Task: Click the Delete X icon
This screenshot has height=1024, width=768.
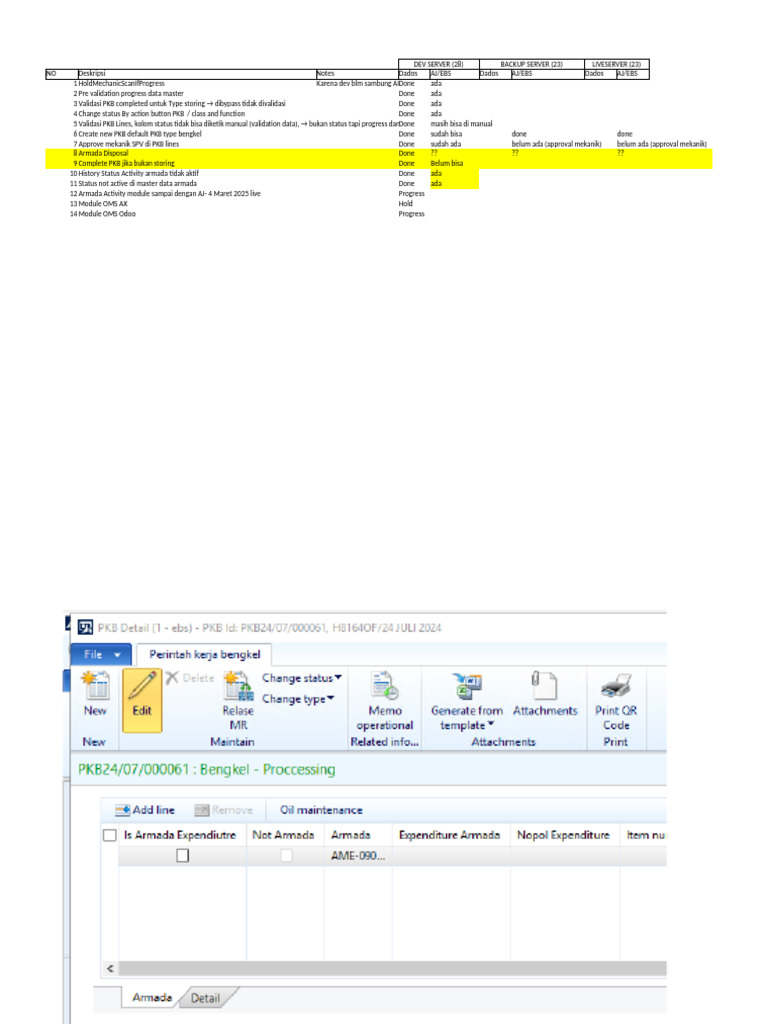Action: coord(172,678)
